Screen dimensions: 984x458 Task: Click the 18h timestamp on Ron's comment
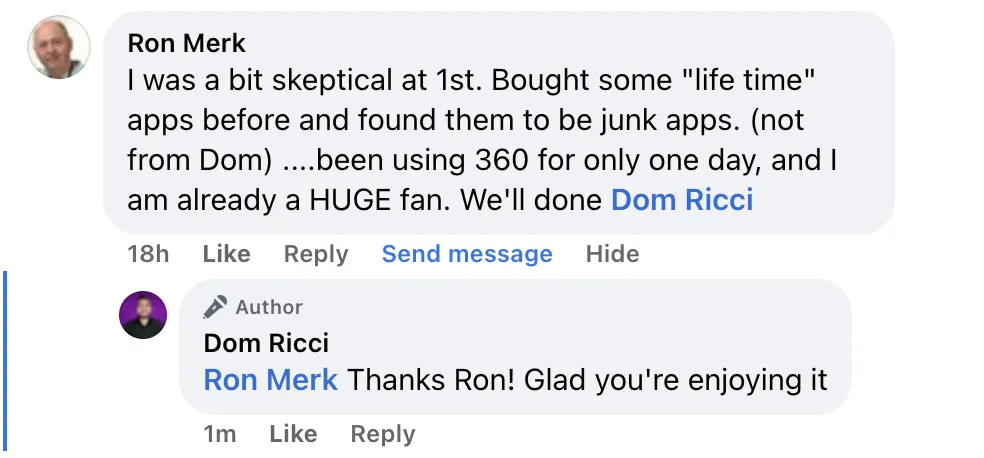[x=148, y=254]
